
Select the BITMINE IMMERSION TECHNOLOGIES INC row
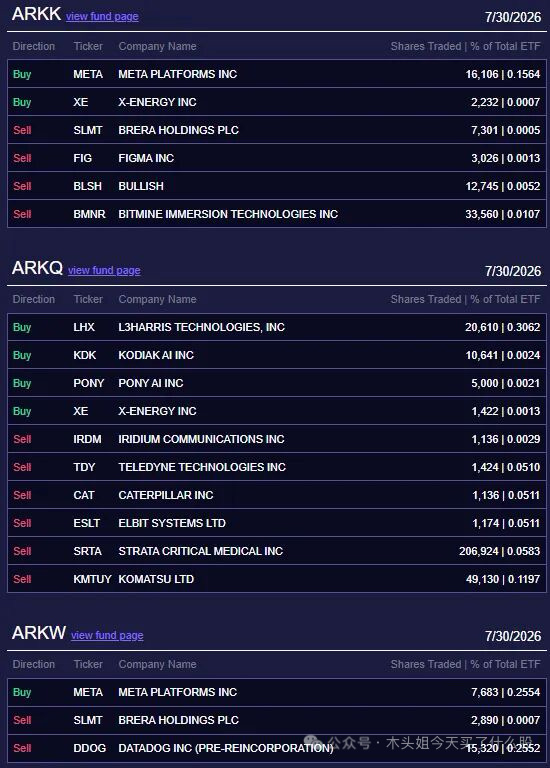point(277,214)
